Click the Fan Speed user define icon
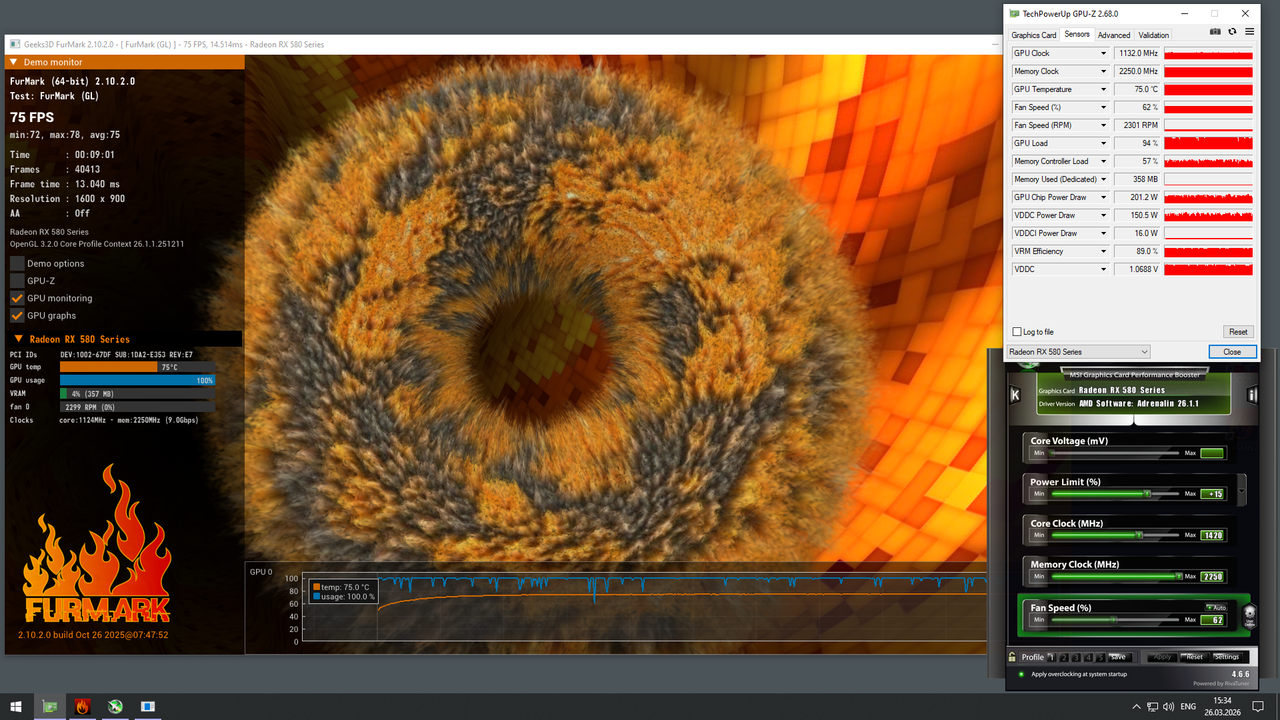1280x720 pixels. point(1250,616)
